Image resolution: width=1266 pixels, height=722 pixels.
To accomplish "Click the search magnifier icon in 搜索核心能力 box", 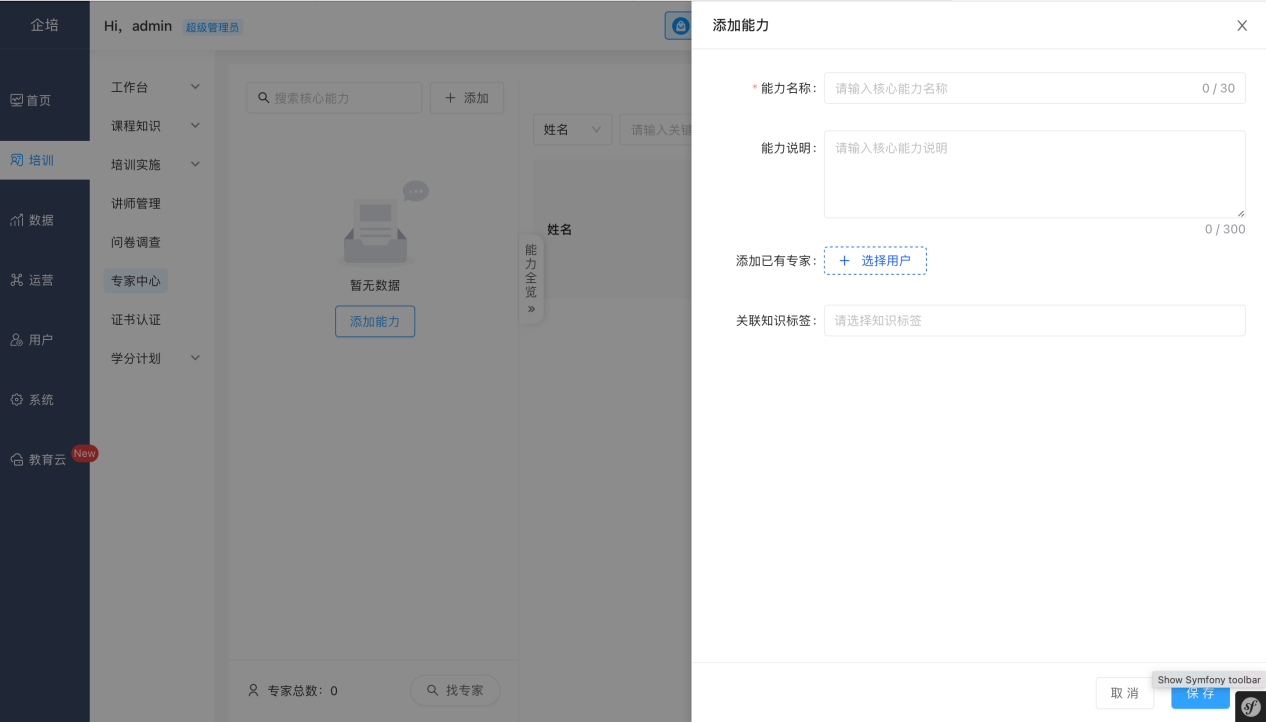I will pos(264,98).
